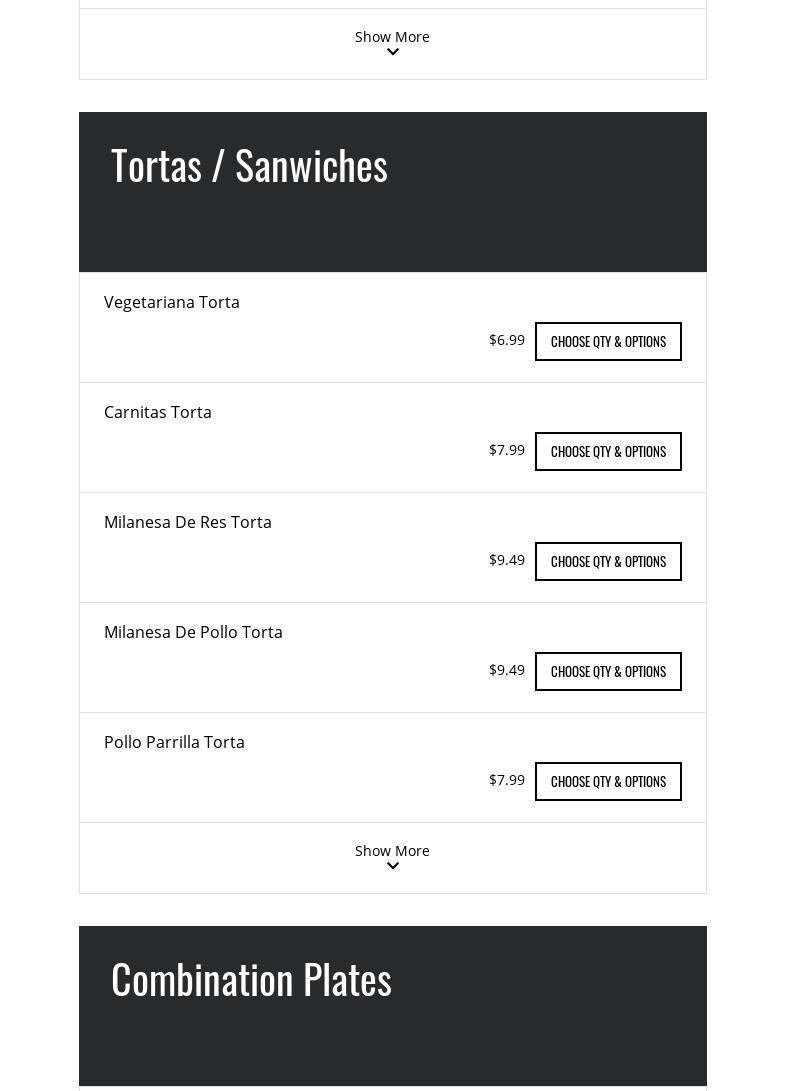Screen dimensions: 785x1091
Task: Click the chevron arrow above the Tortas section
Action: tap(392, 53)
